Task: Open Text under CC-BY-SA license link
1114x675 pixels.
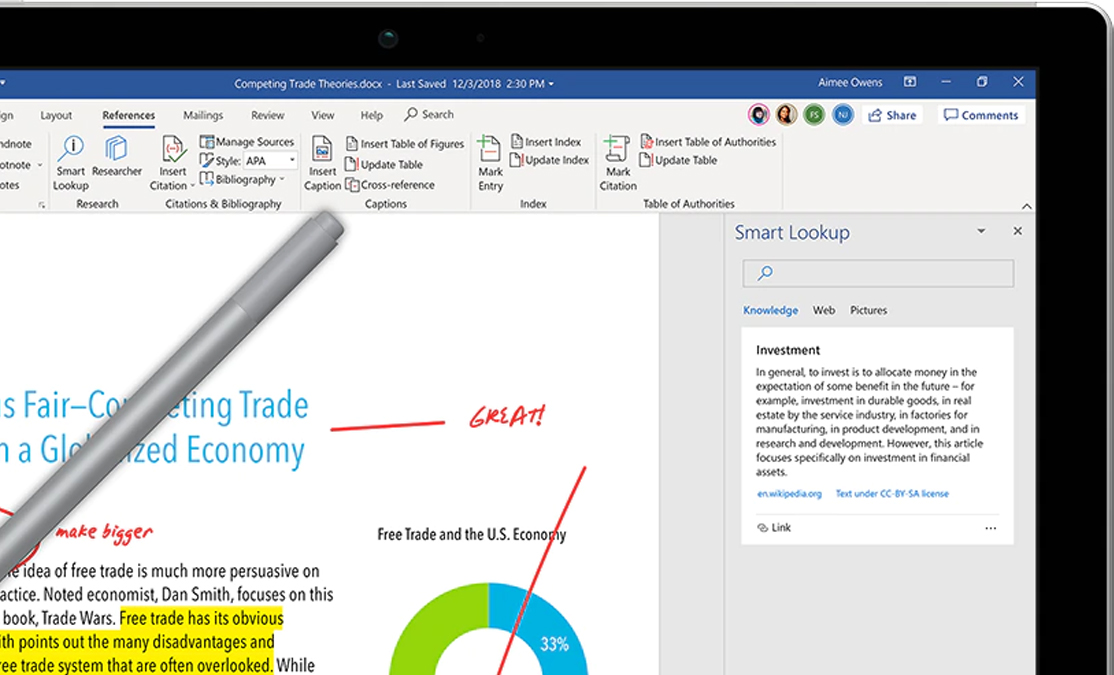Action: [x=892, y=494]
